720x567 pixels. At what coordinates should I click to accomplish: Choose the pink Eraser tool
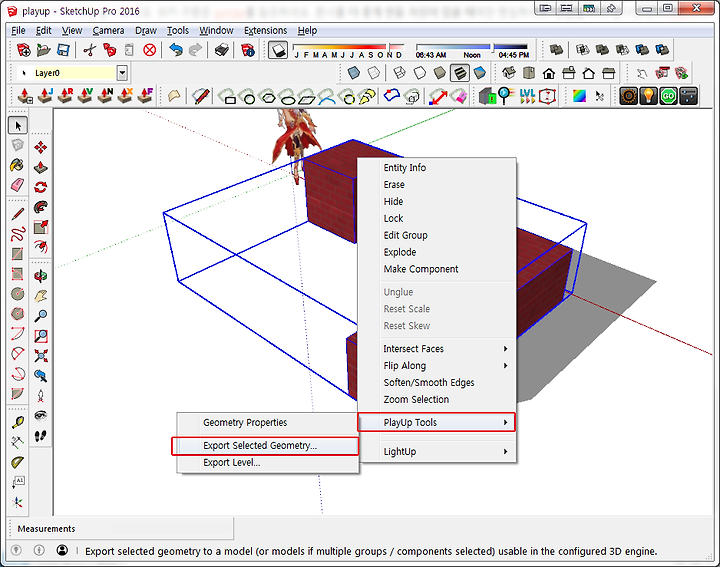tap(17, 185)
